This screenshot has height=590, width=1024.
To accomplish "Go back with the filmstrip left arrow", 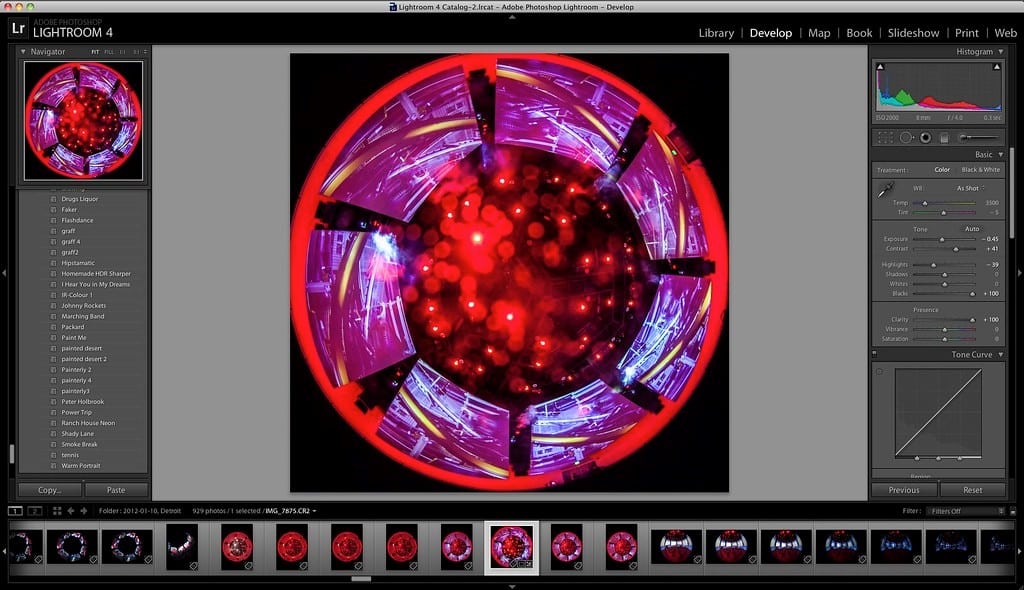I will 71,511.
